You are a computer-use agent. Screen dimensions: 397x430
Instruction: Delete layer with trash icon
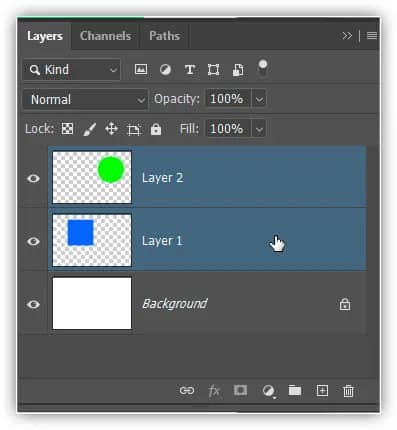(348, 391)
